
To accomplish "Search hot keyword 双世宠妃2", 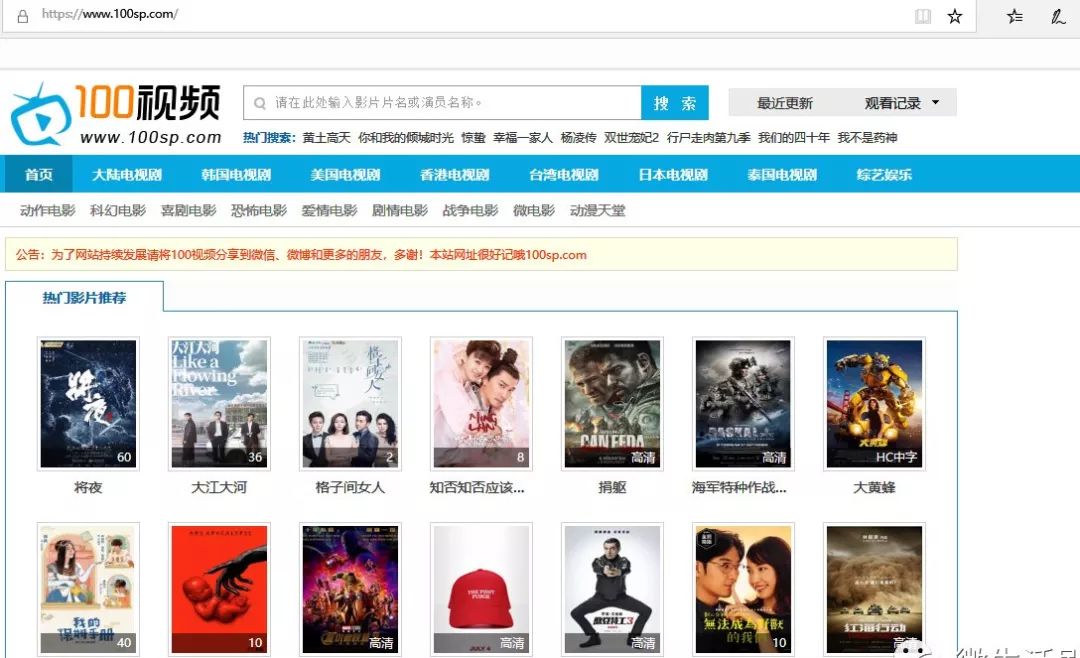I will [632, 138].
